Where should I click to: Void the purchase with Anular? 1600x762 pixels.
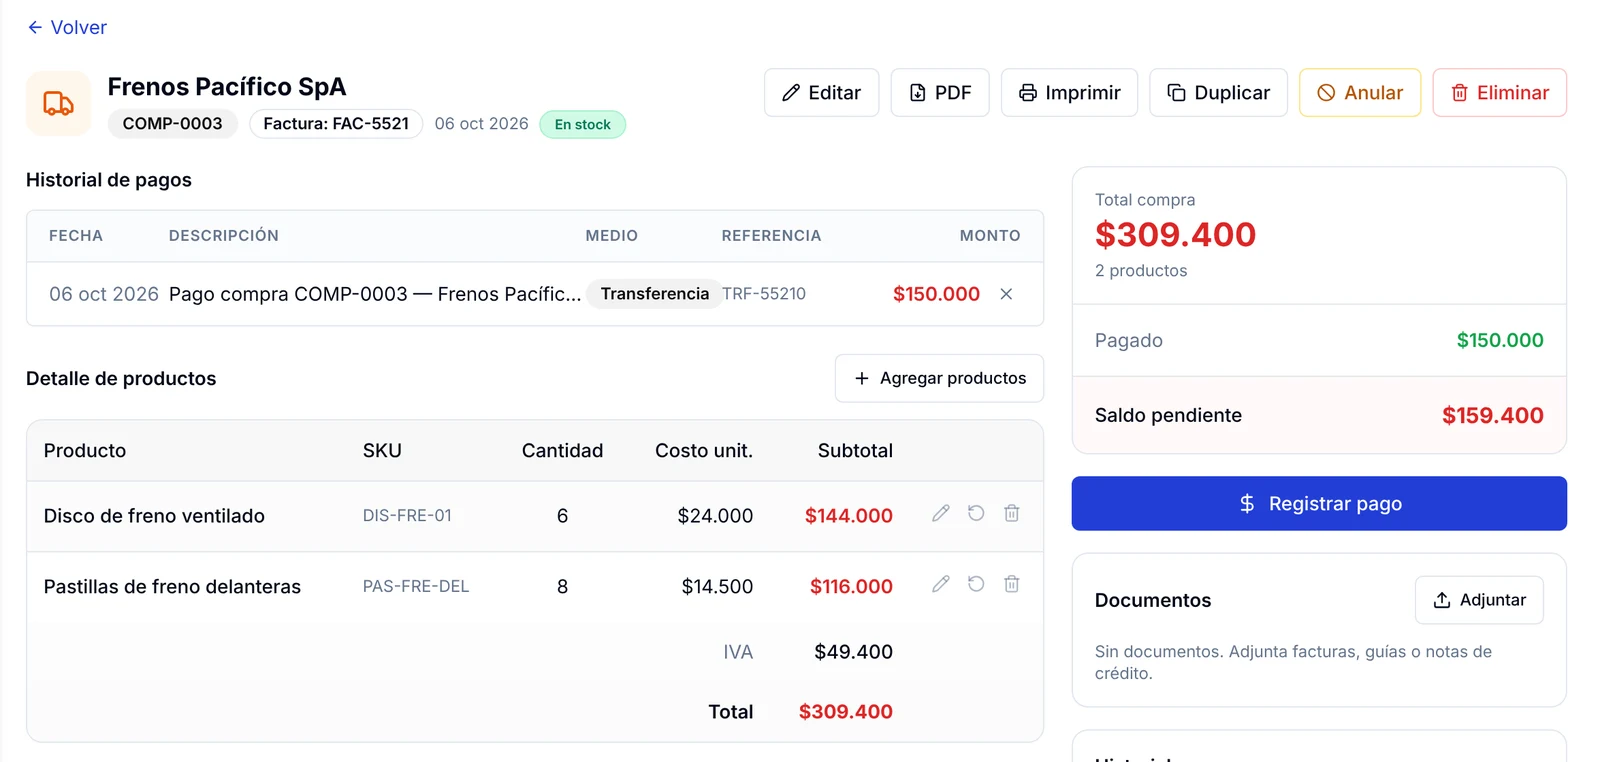pyautogui.click(x=1360, y=93)
